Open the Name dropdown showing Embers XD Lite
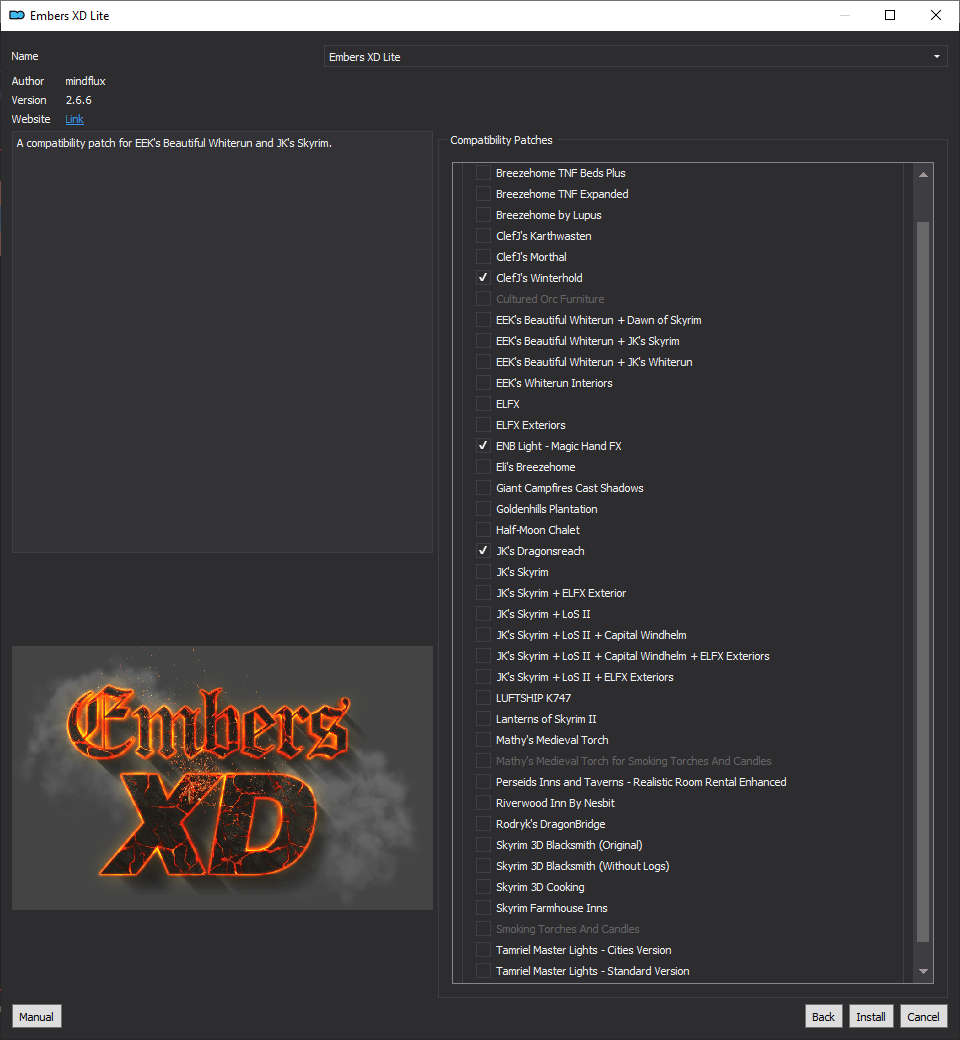This screenshot has width=960, height=1040. (x=635, y=57)
